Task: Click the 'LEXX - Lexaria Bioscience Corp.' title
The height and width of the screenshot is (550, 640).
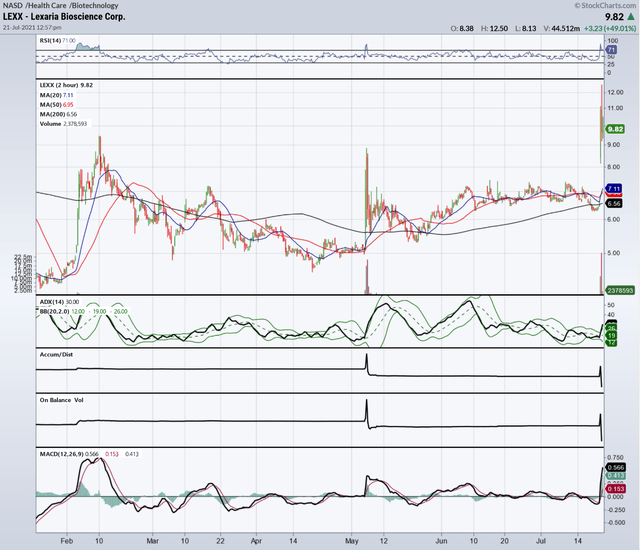Action: pos(64,17)
